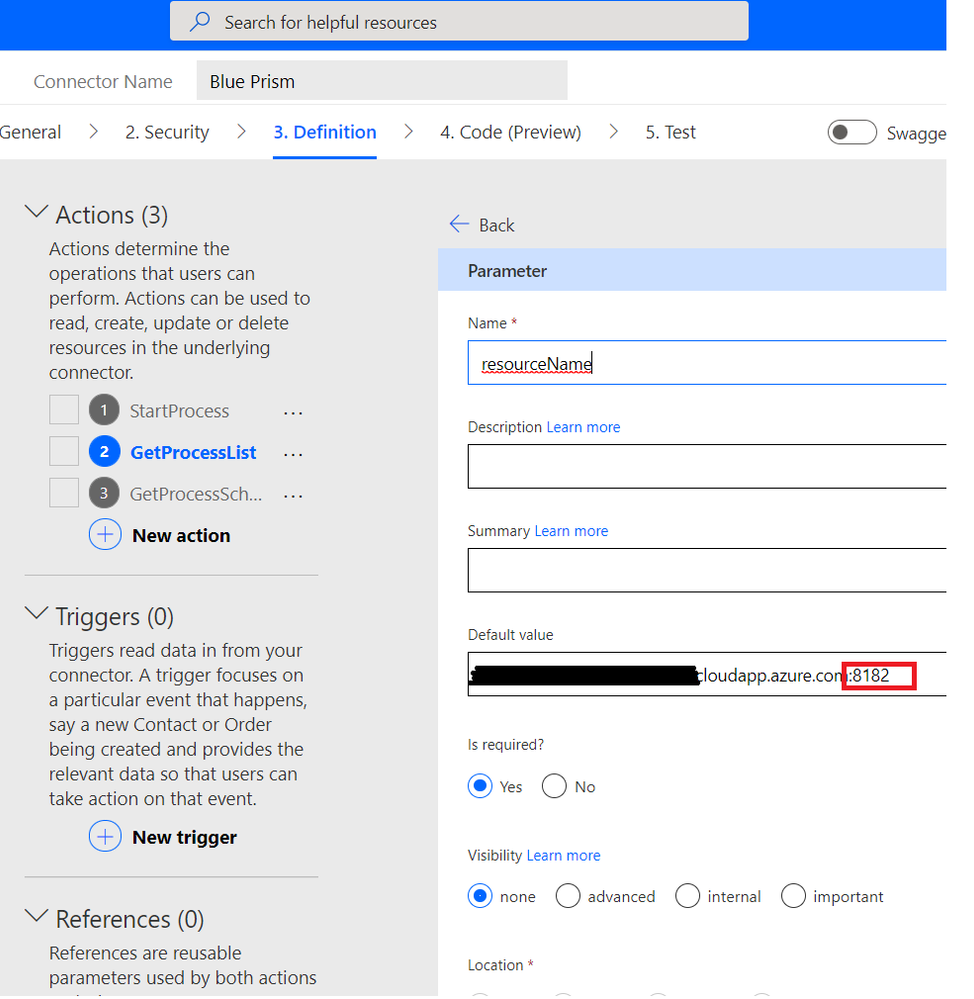Click the New trigger plus icon
974x999 pixels.
point(104,837)
